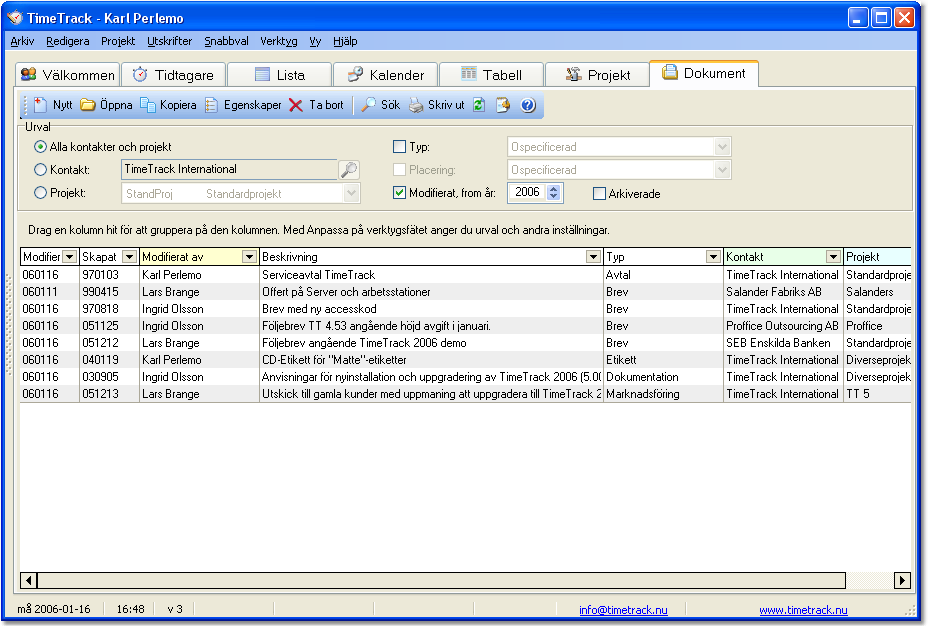
Task: Select the Kontakt radio button
Action: coord(40,170)
